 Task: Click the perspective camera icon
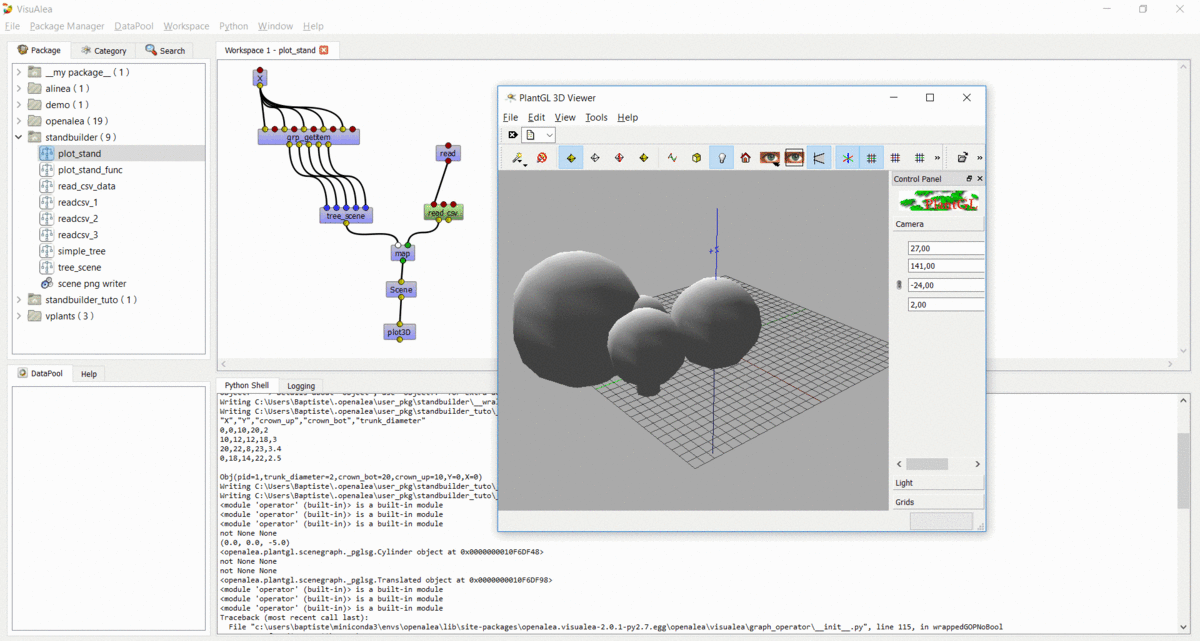click(x=819, y=158)
